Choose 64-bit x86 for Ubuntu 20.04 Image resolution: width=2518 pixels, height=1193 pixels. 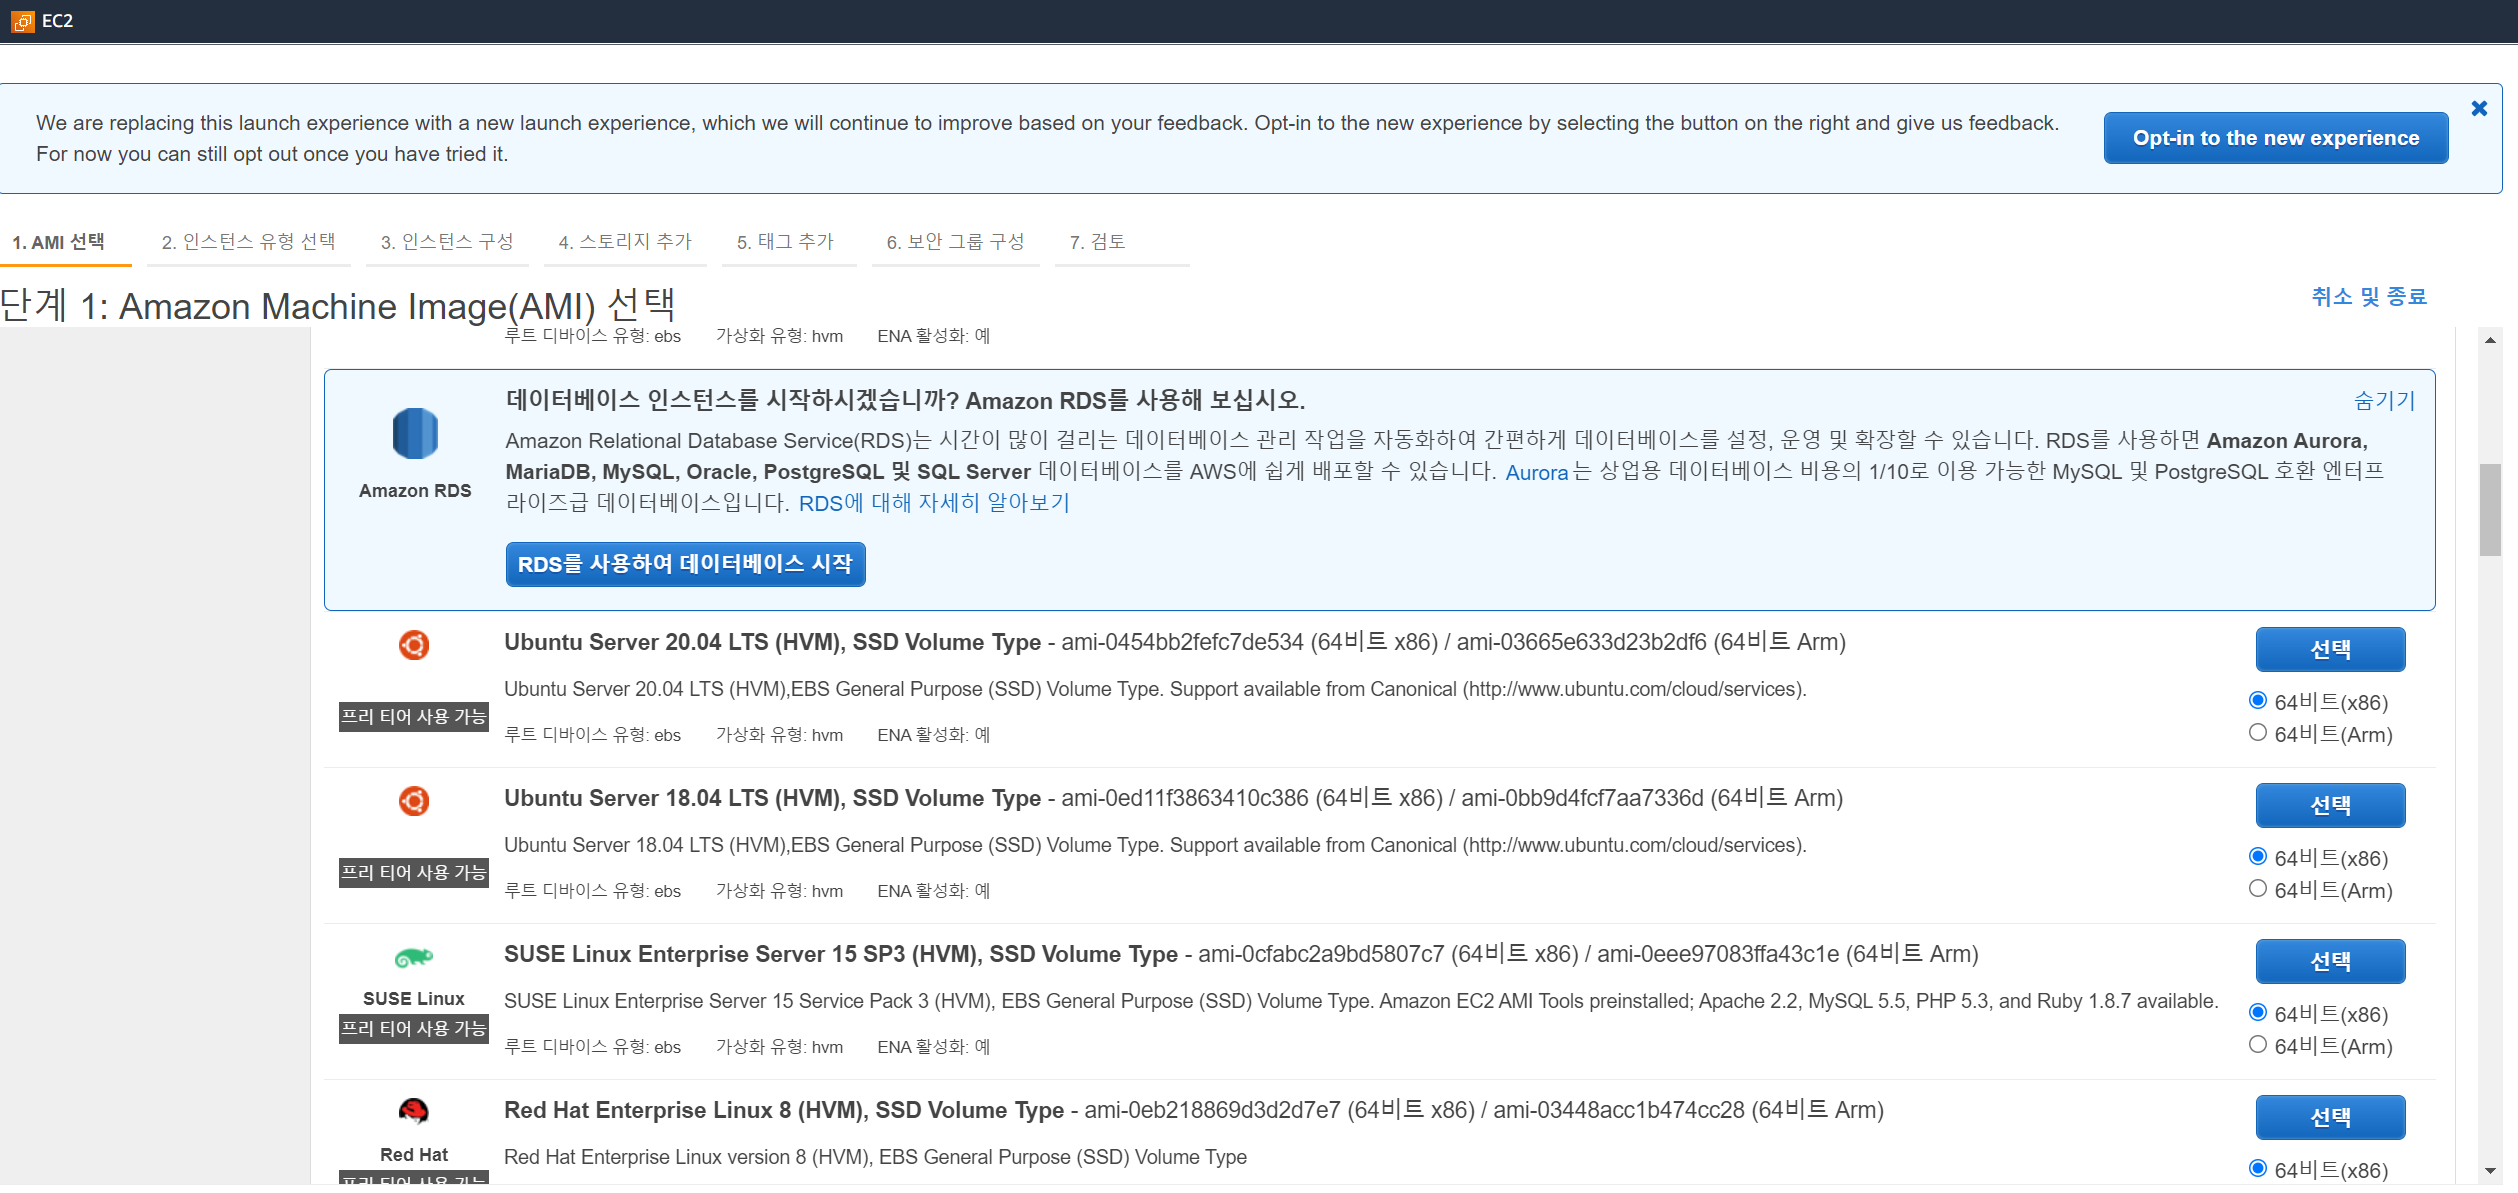[2257, 701]
